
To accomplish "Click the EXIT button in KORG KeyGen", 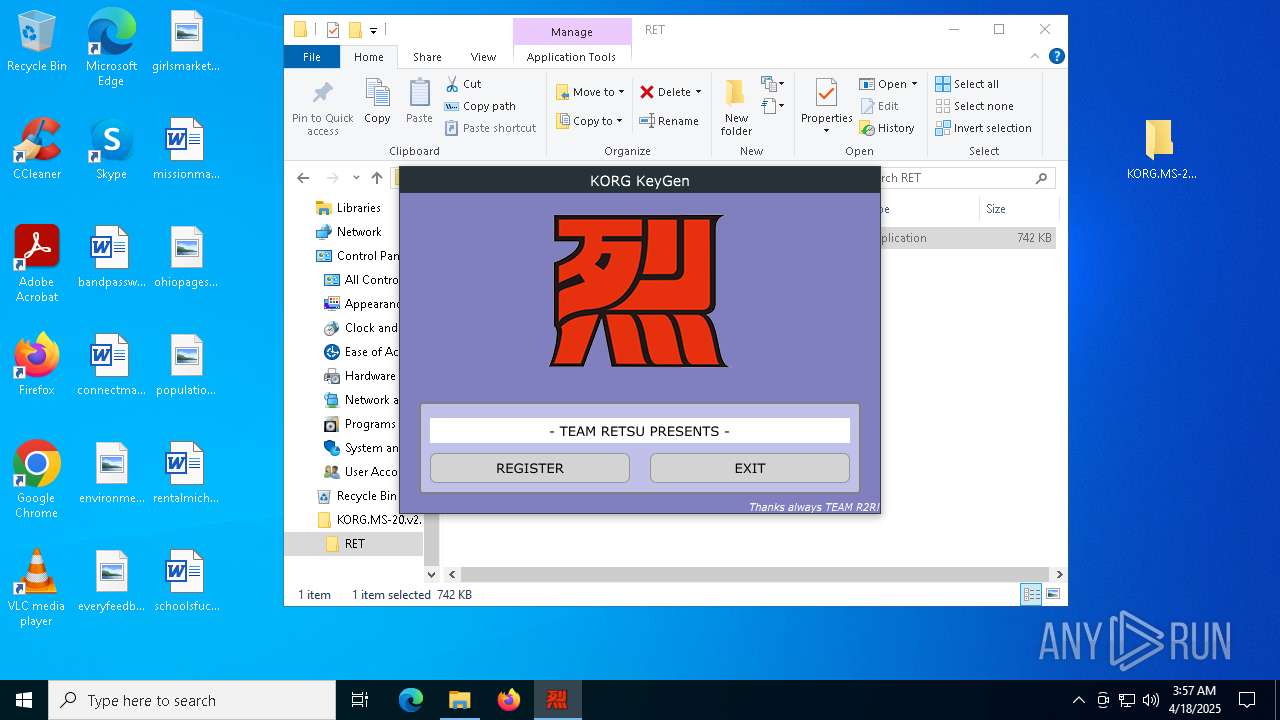I will [750, 468].
